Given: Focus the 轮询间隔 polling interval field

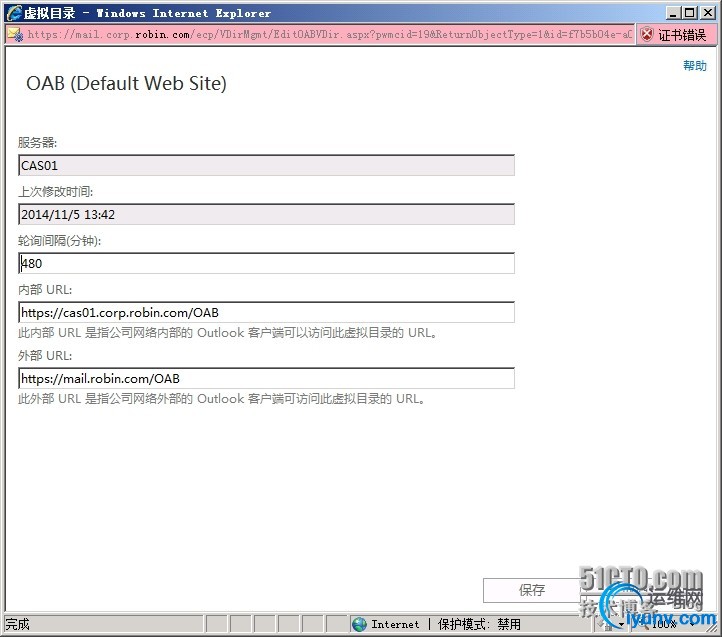Looking at the screenshot, I should [267, 263].
